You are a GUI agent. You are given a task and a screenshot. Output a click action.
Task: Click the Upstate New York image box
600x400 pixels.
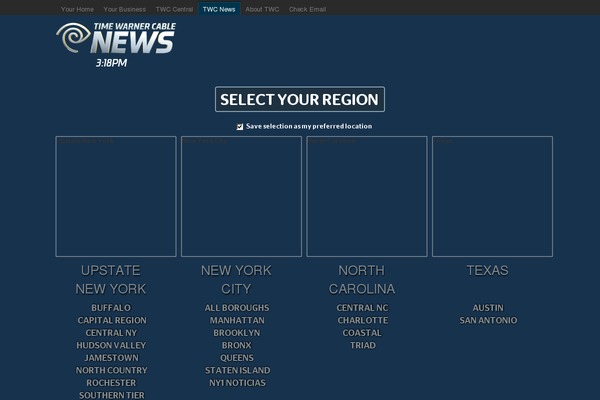[116, 196]
